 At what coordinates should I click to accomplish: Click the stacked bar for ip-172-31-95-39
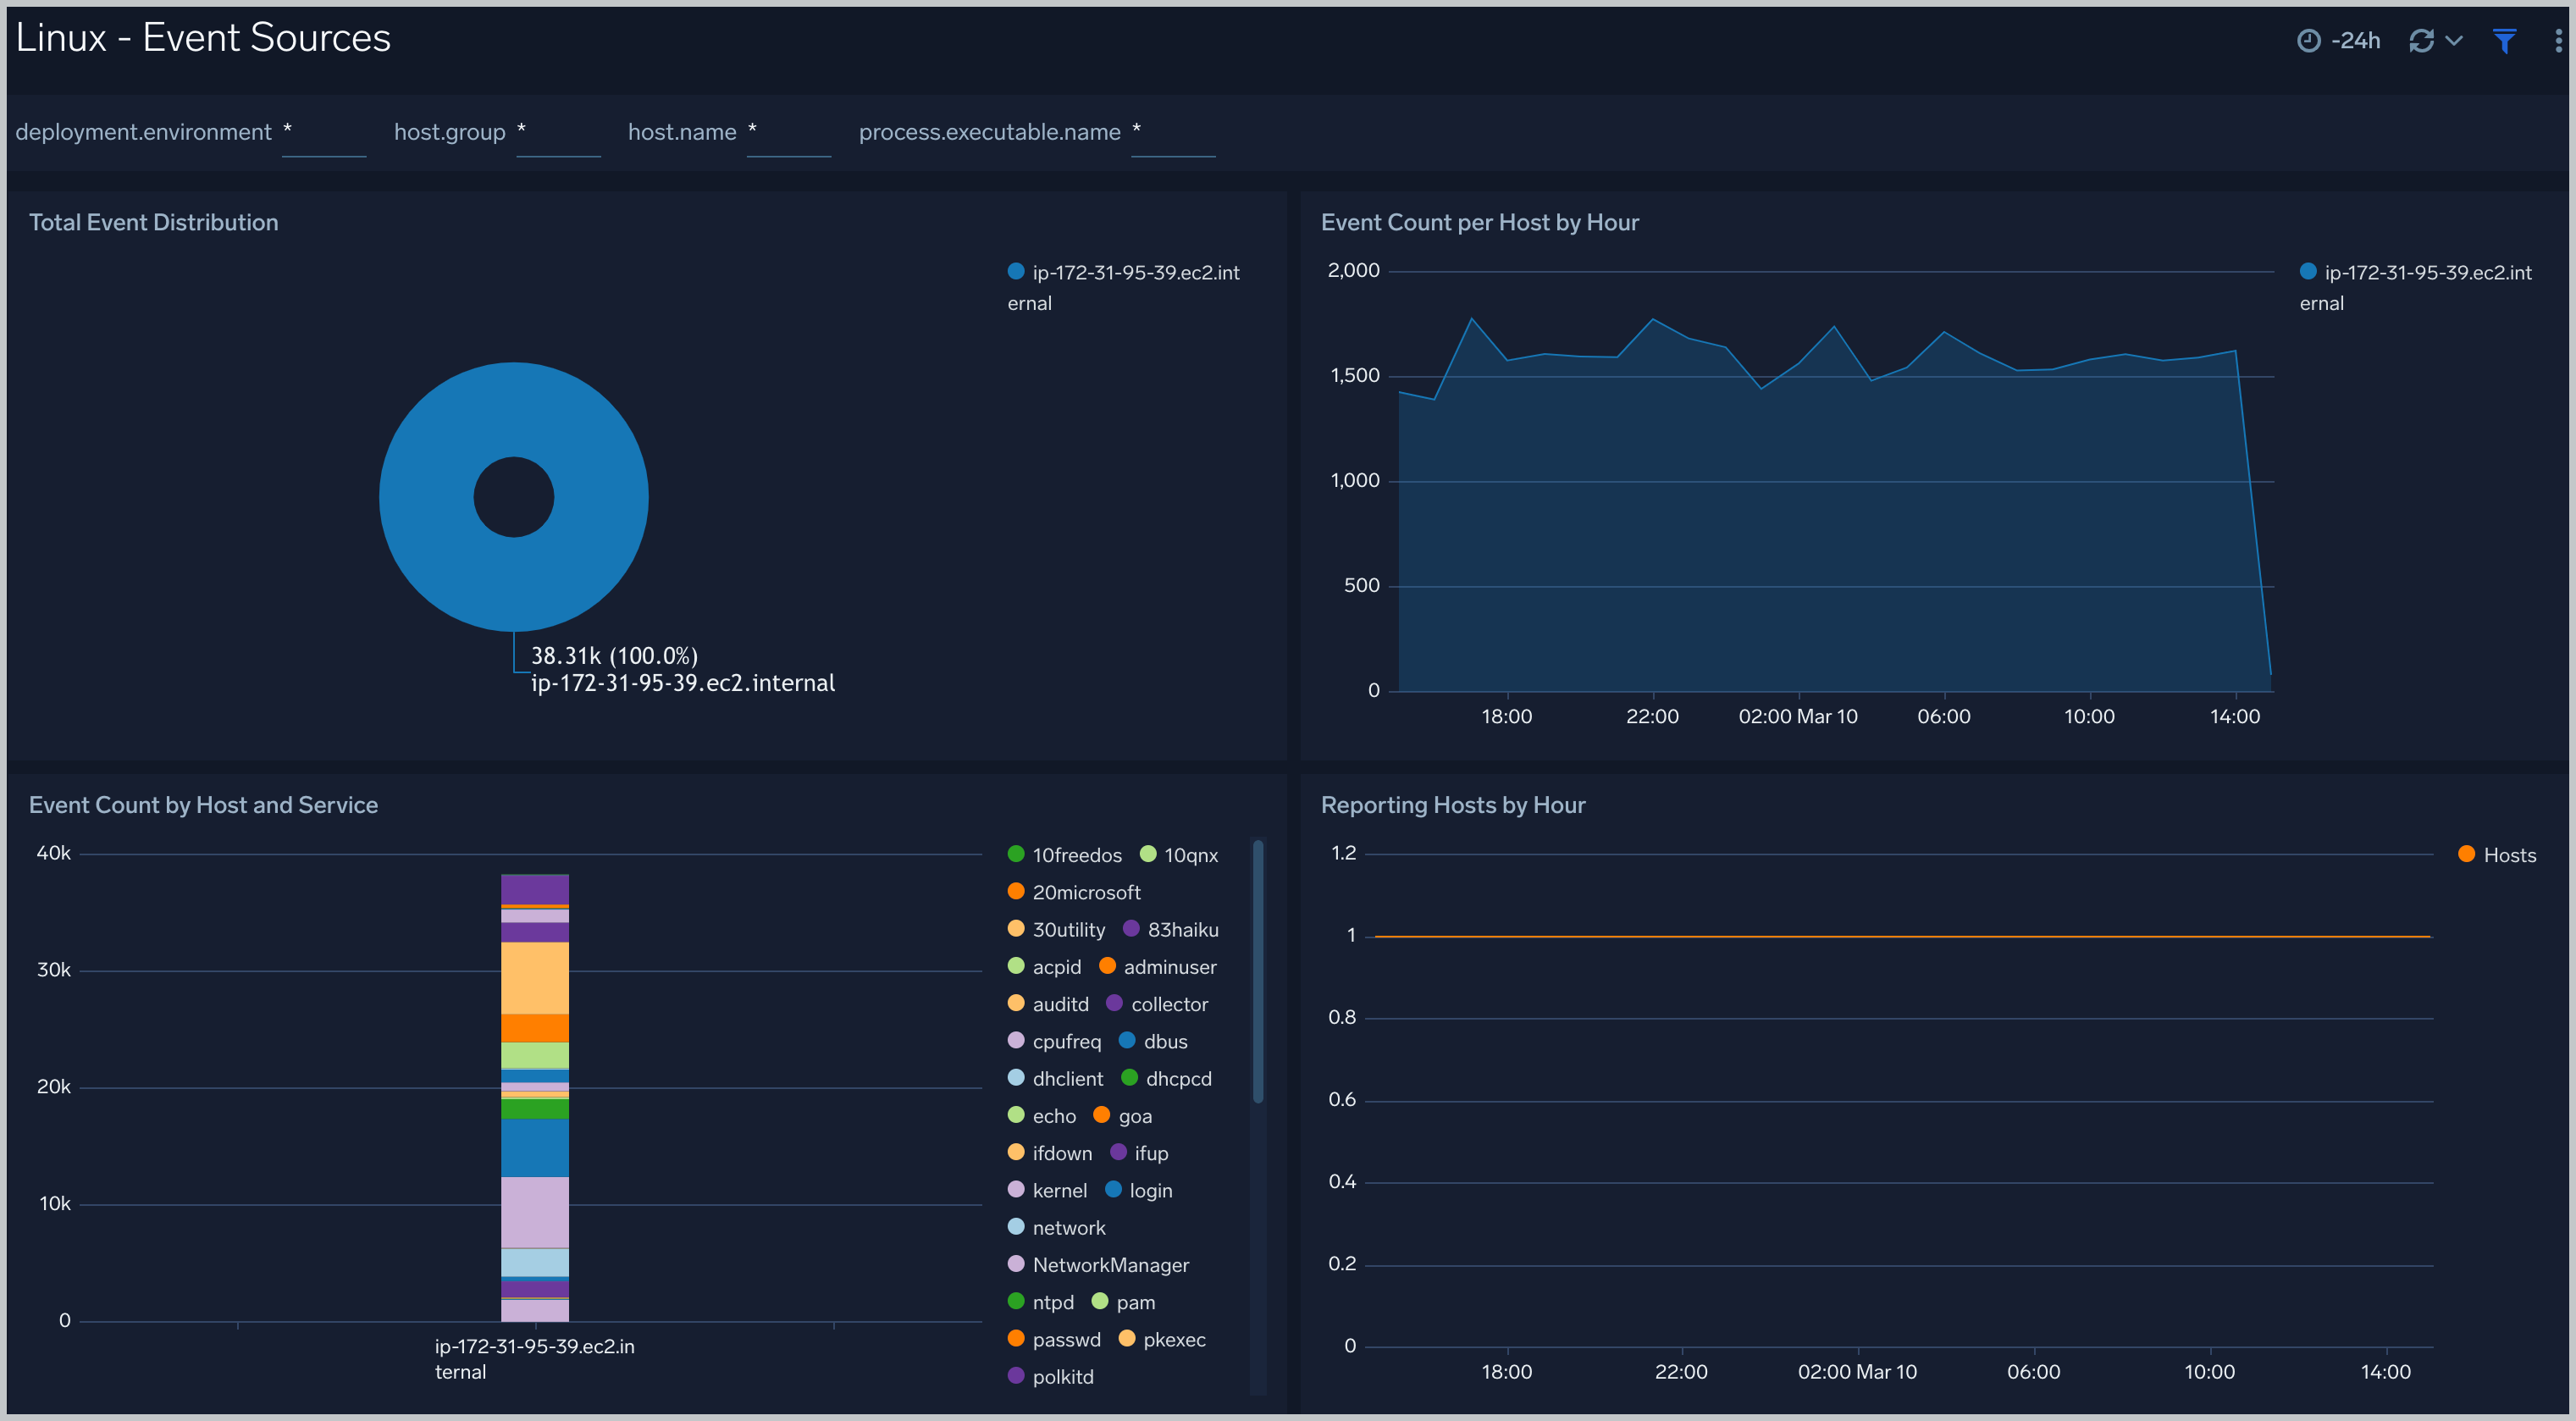pos(535,1097)
